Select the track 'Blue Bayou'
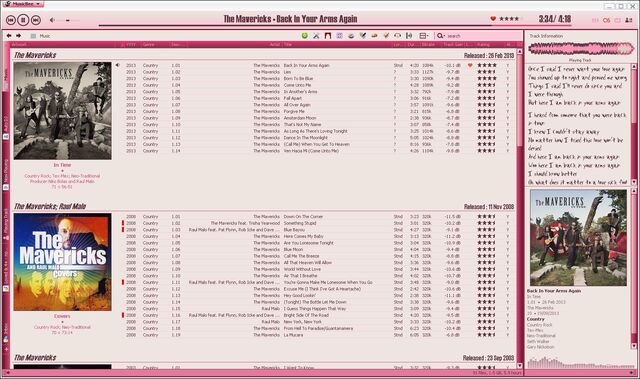The image size is (640, 379). point(294,230)
